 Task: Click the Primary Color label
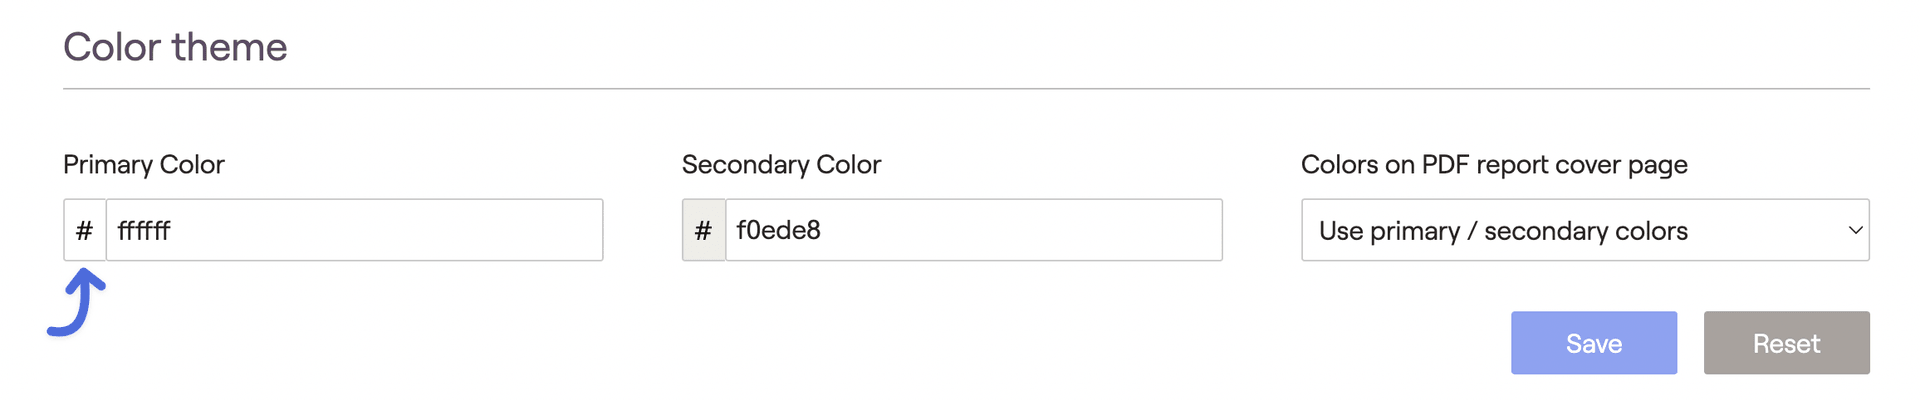pos(144,164)
